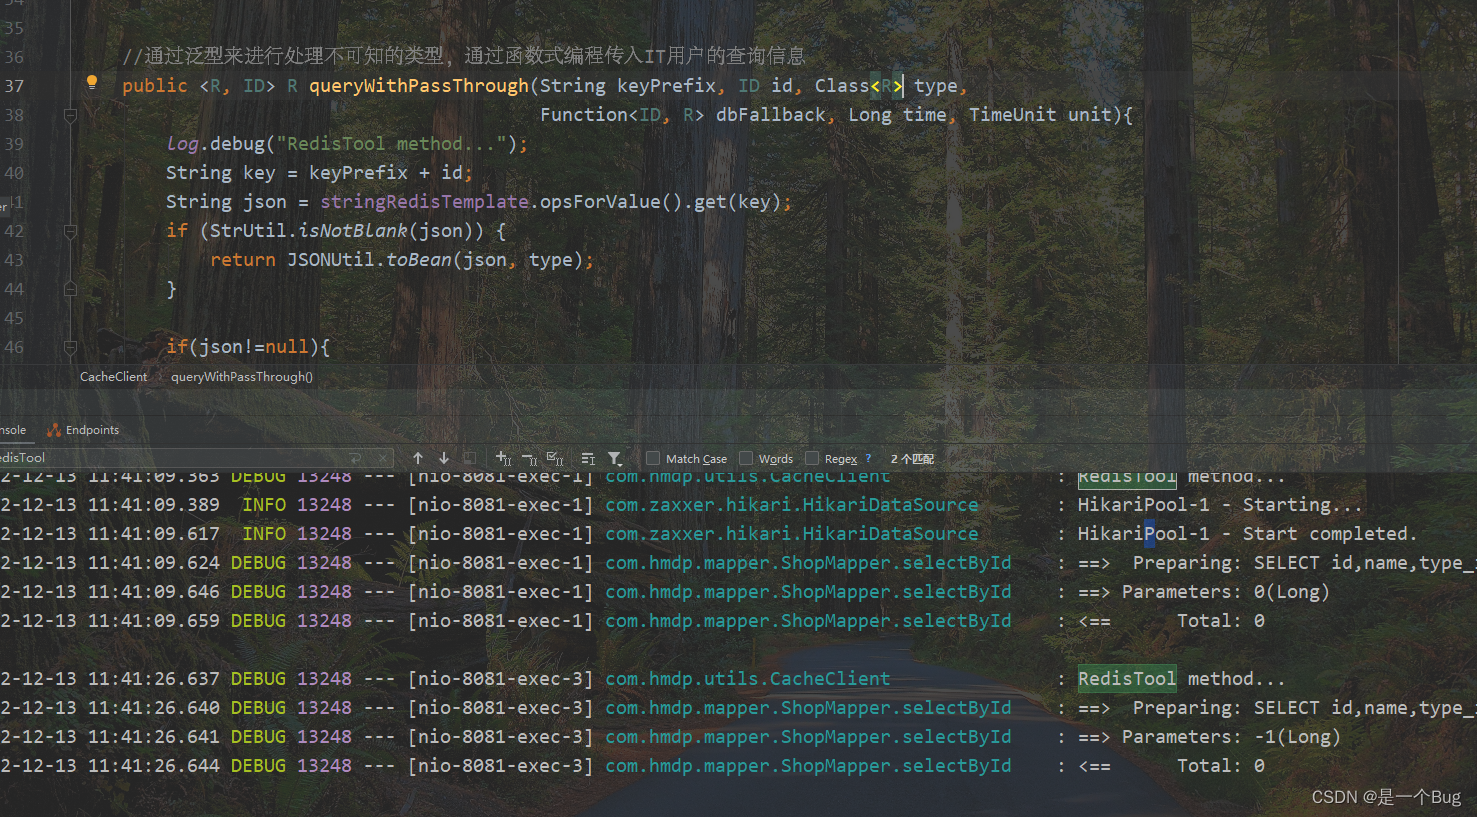Click the Chinese comment on line 36
The width and height of the screenshot is (1477, 817).
point(464,56)
